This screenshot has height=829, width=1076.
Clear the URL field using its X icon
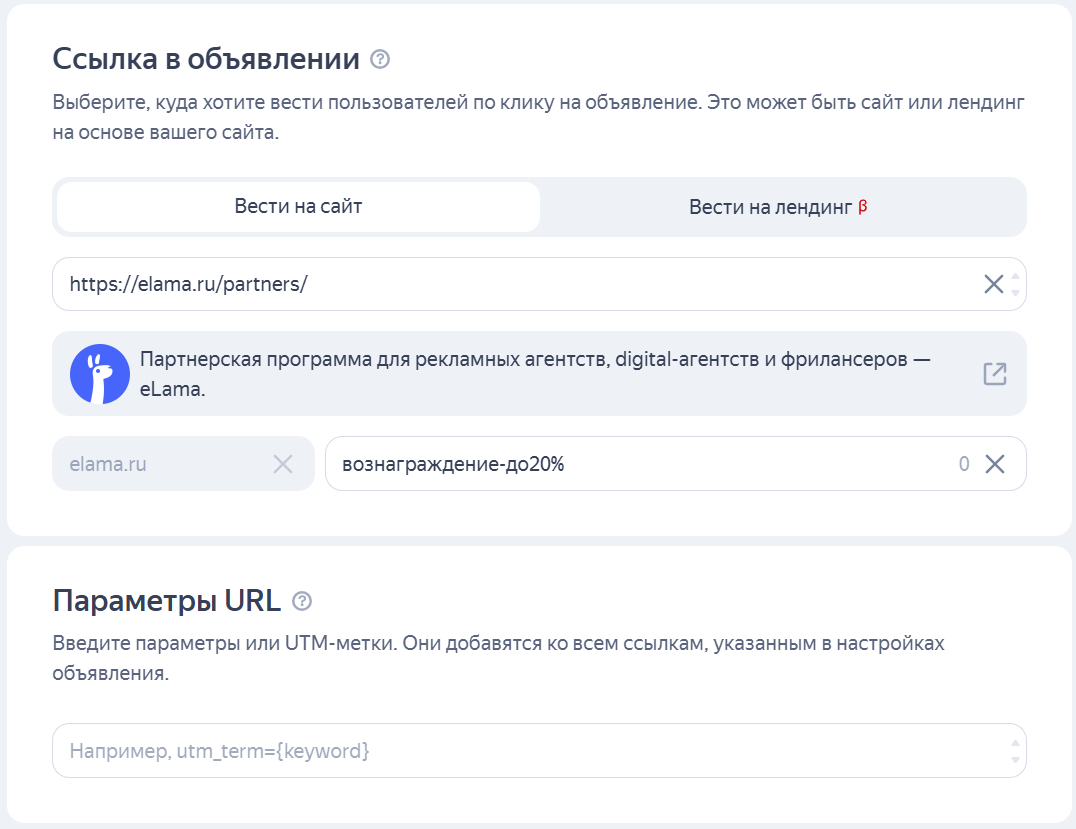[x=993, y=284]
